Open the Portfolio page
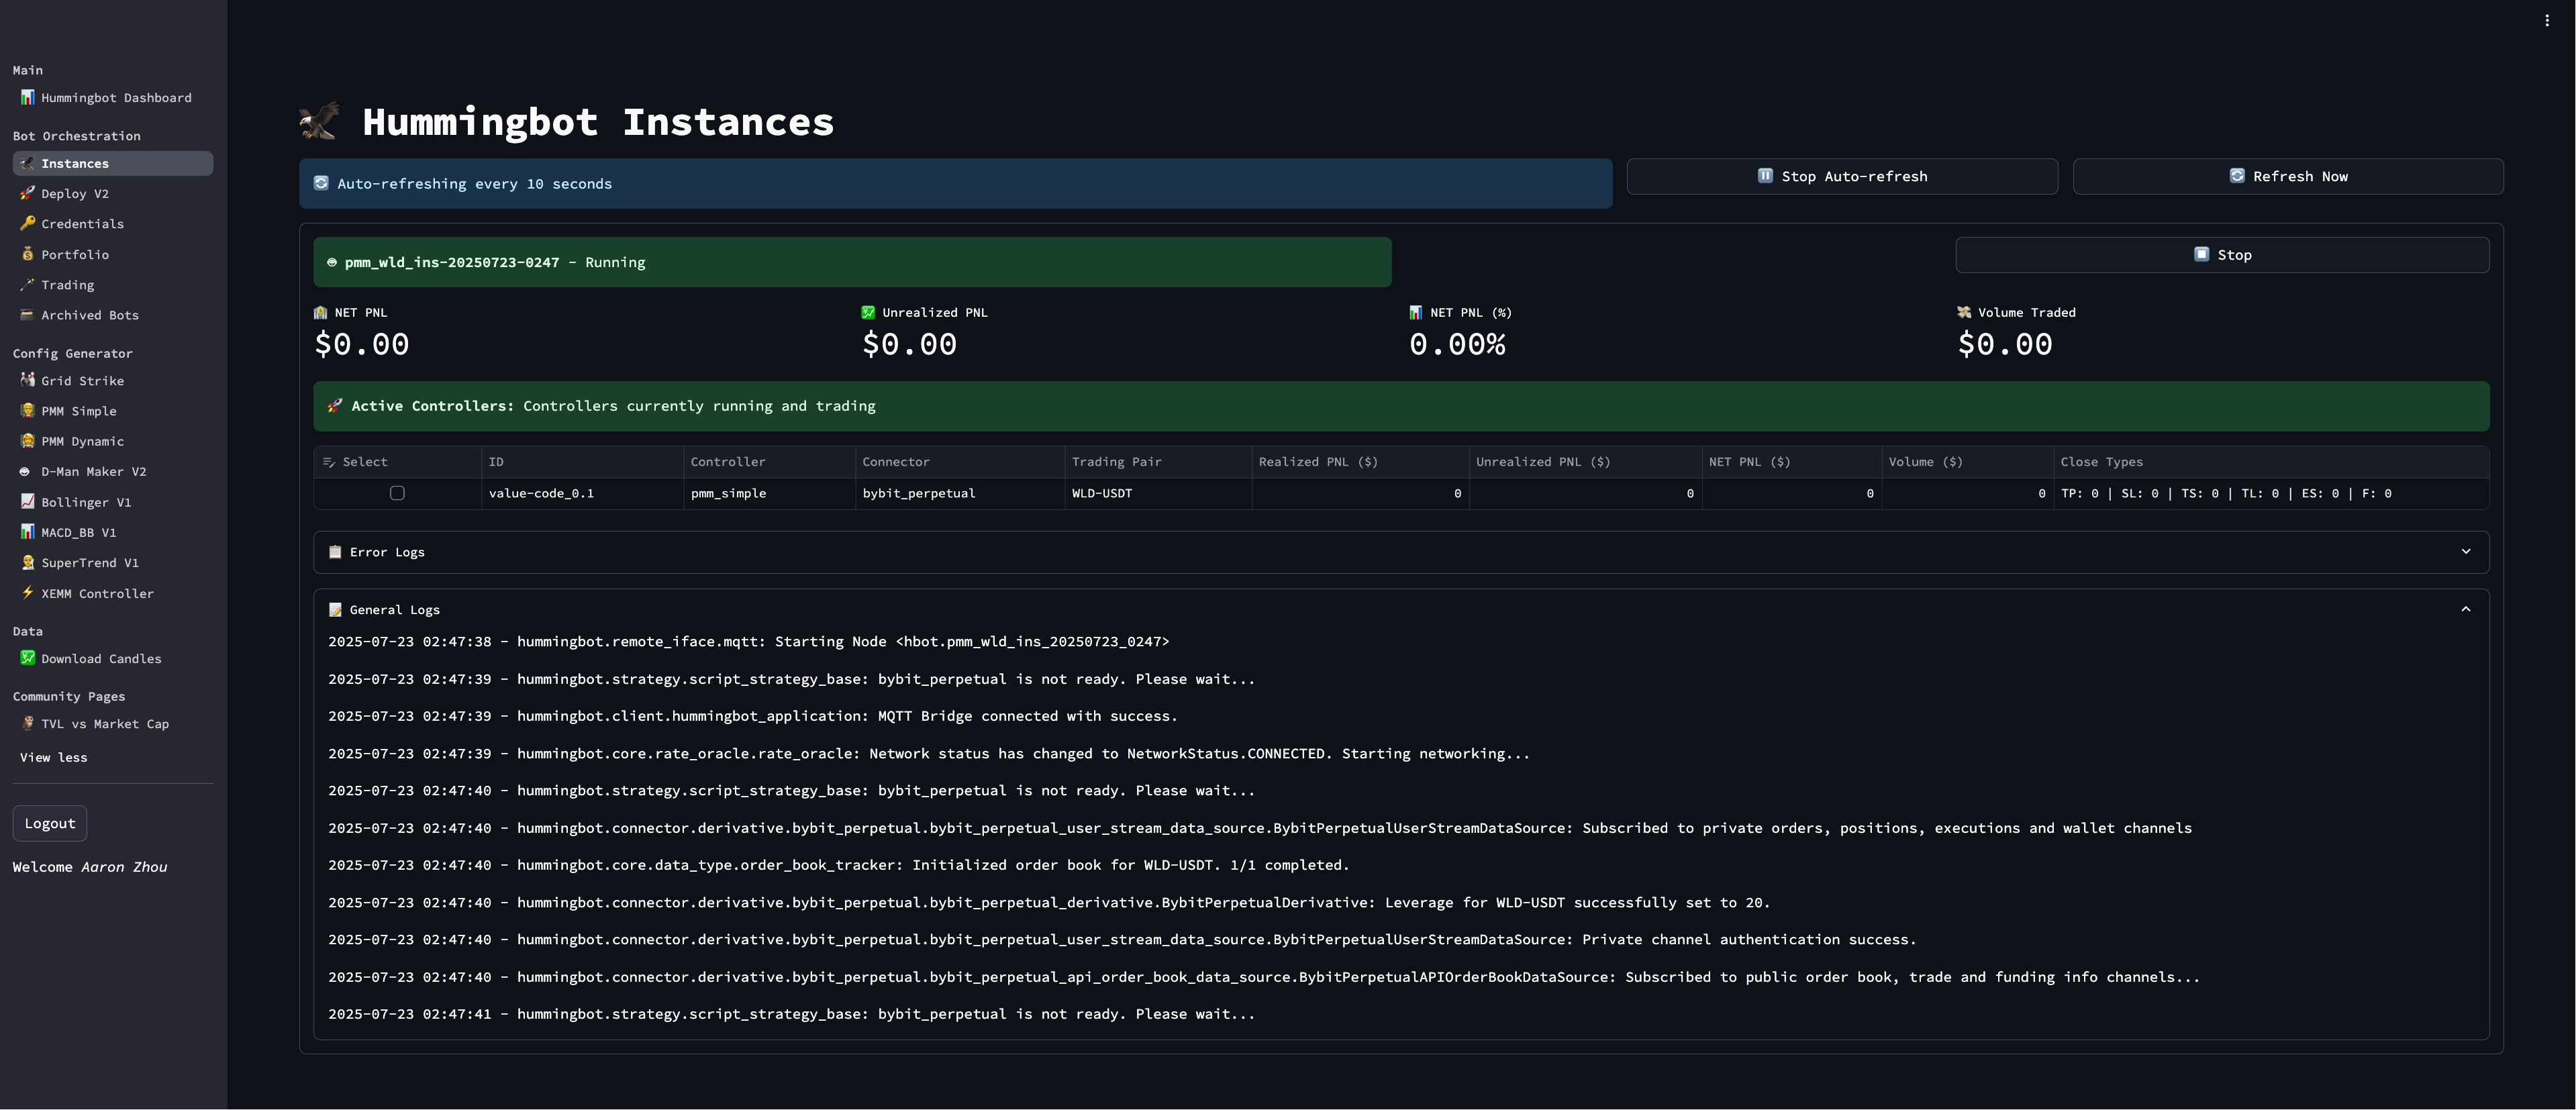2576x1110 pixels. (112, 255)
